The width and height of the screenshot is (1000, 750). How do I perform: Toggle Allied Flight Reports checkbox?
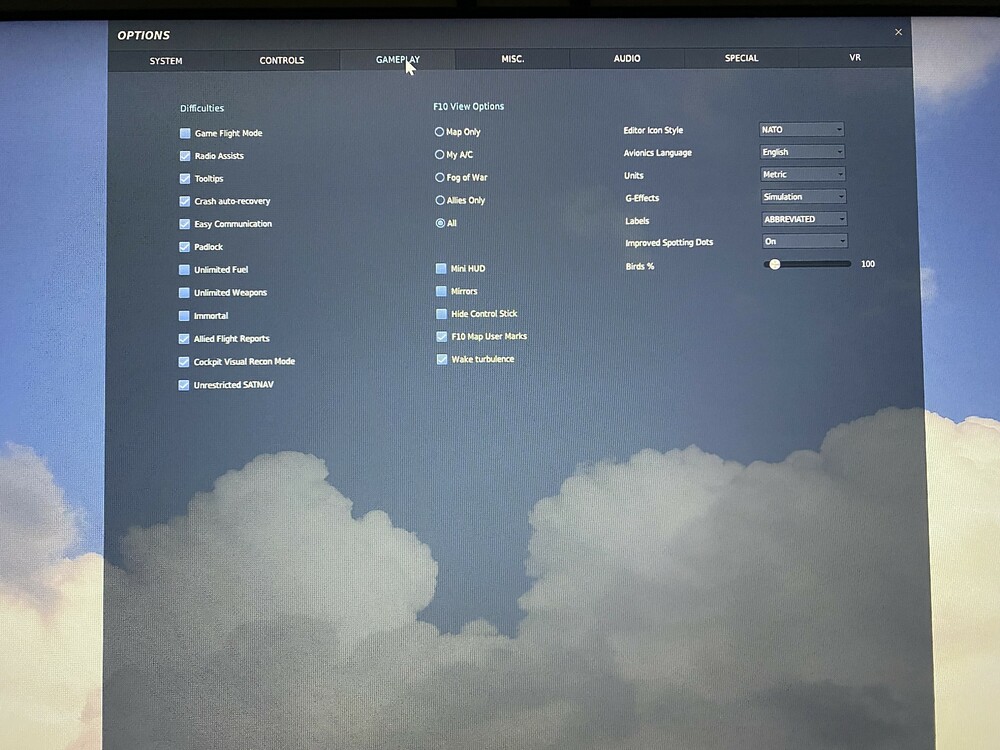coord(184,339)
